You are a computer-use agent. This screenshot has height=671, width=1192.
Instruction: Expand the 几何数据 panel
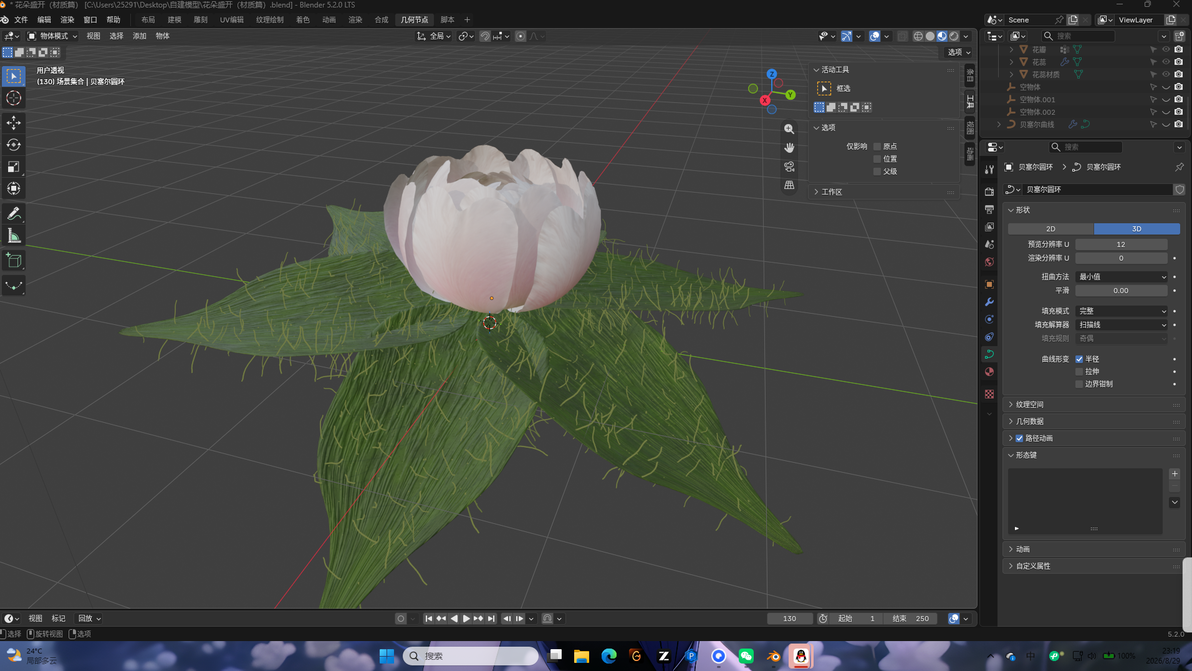tap(1029, 421)
